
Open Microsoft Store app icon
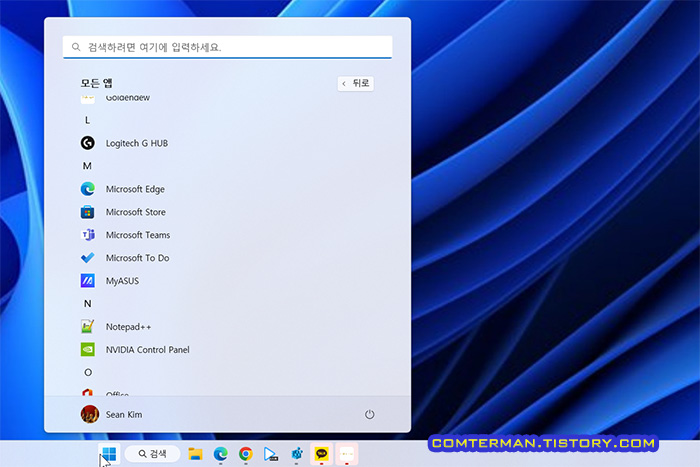88,212
